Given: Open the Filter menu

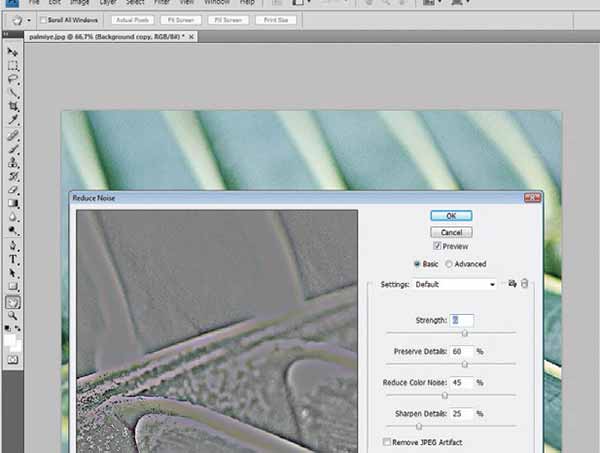Looking at the screenshot, I should 162,2.
